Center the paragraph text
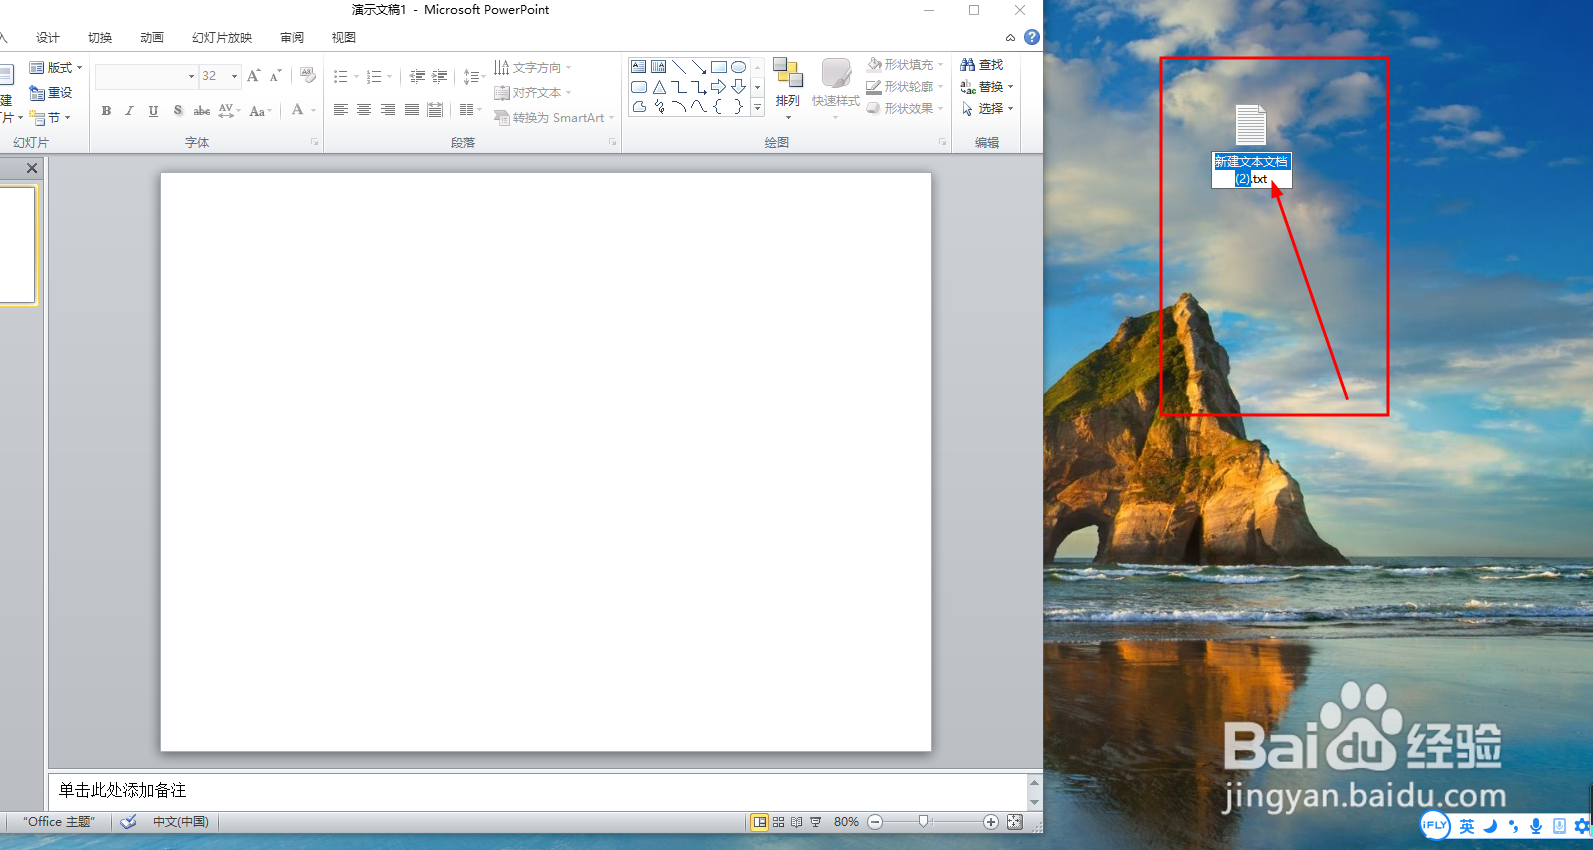The height and width of the screenshot is (850, 1593). tap(364, 110)
